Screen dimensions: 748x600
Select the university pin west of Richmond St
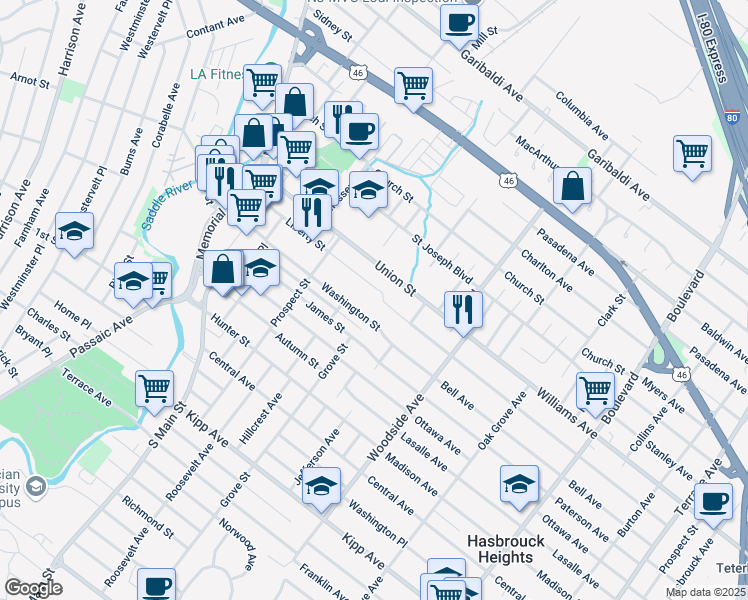pyautogui.click(x=36, y=486)
